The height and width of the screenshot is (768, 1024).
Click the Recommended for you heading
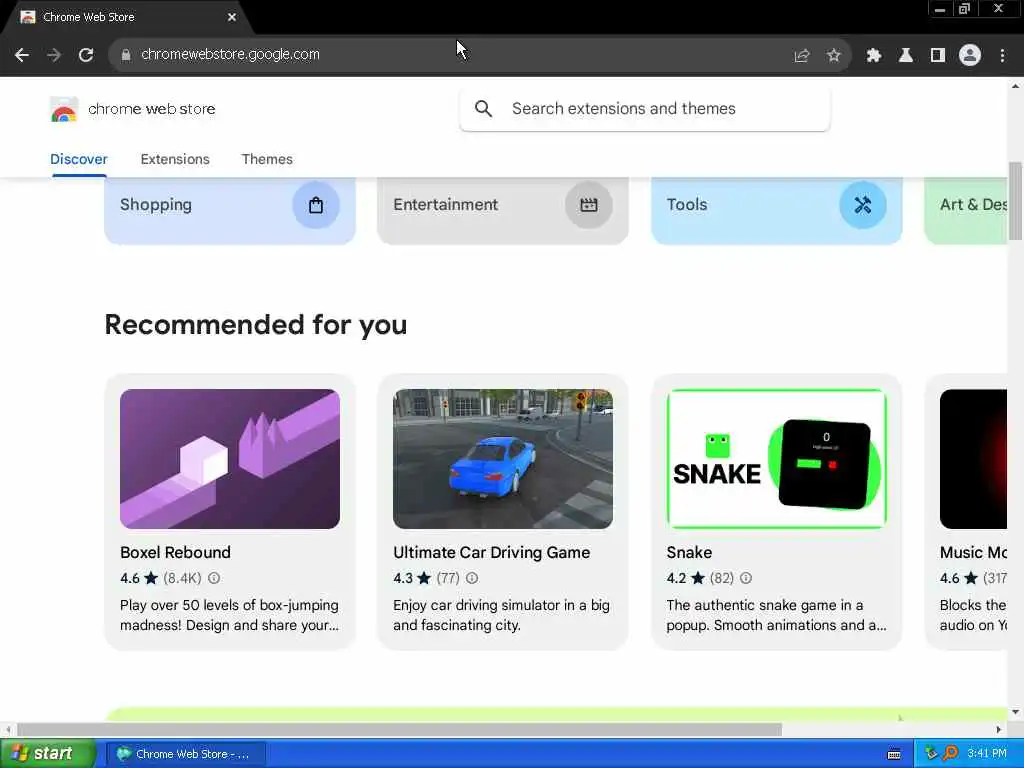click(x=256, y=325)
